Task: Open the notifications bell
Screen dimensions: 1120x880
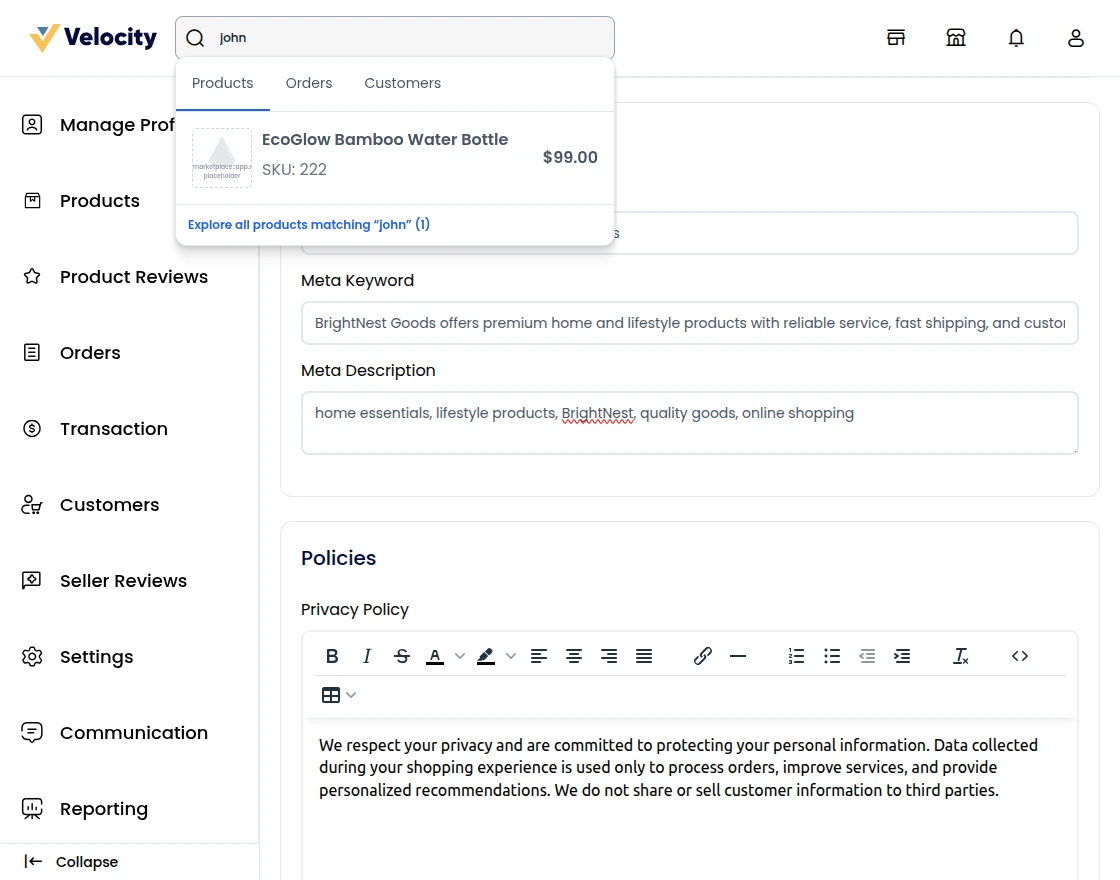Action: [1016, 38]
